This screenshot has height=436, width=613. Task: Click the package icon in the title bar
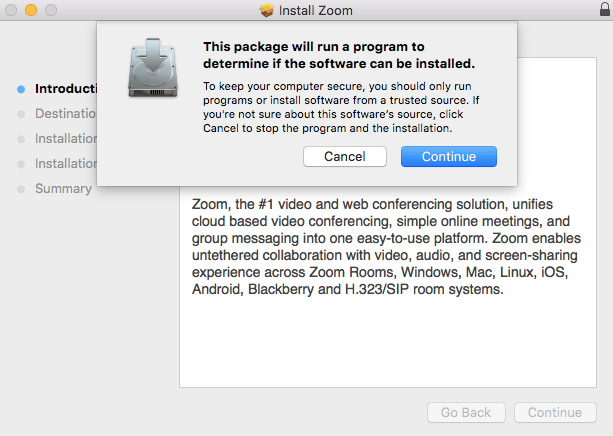(x=266, y=11)
